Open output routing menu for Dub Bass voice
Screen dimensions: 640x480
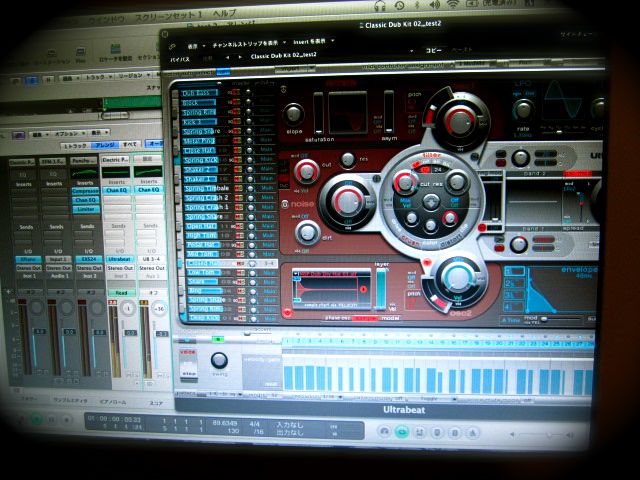coord(266,93)
